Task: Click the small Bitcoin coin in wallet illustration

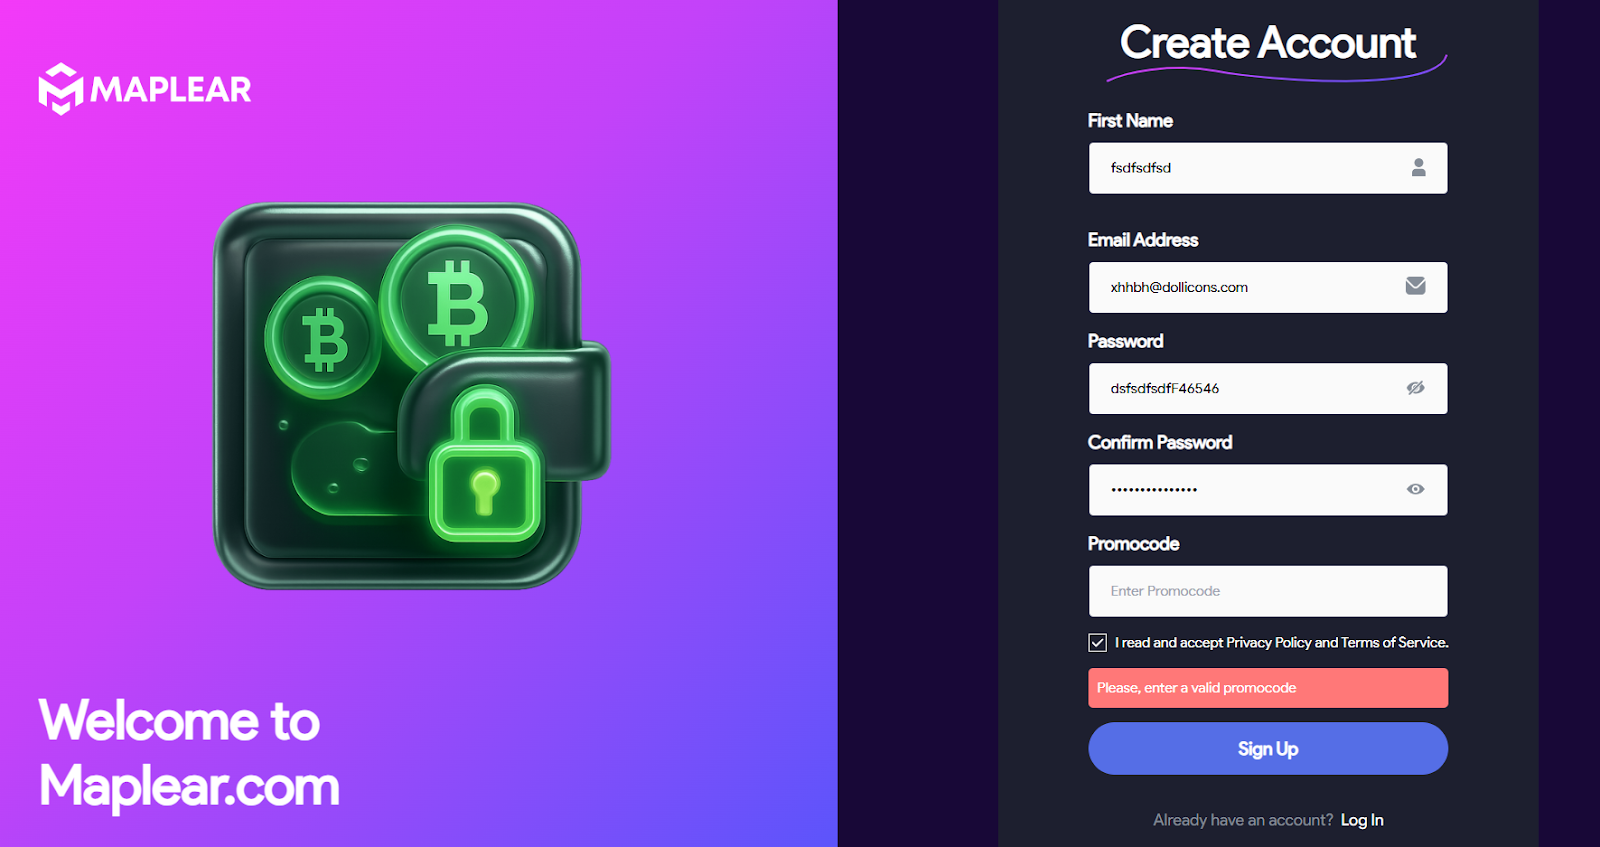Action: pyautogui.click(x=323, y=338)
